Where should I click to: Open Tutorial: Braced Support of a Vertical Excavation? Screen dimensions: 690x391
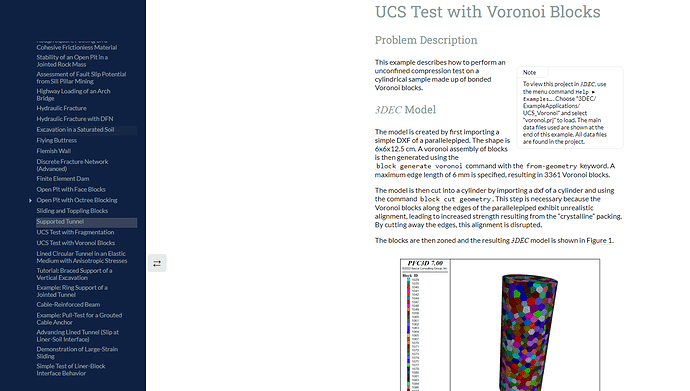click(x=74, y=274)
